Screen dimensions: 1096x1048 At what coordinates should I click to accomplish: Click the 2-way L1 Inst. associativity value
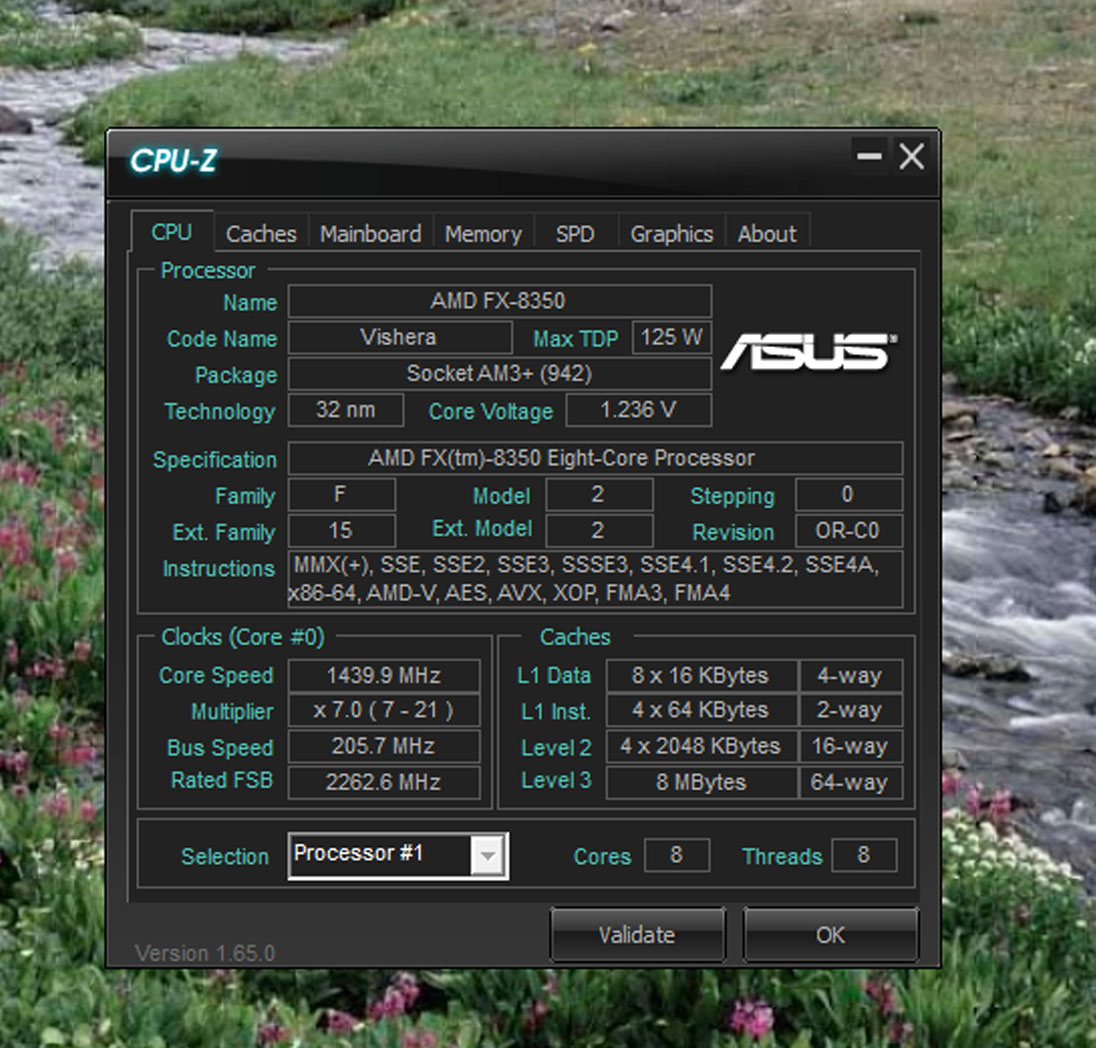point(851,710)
